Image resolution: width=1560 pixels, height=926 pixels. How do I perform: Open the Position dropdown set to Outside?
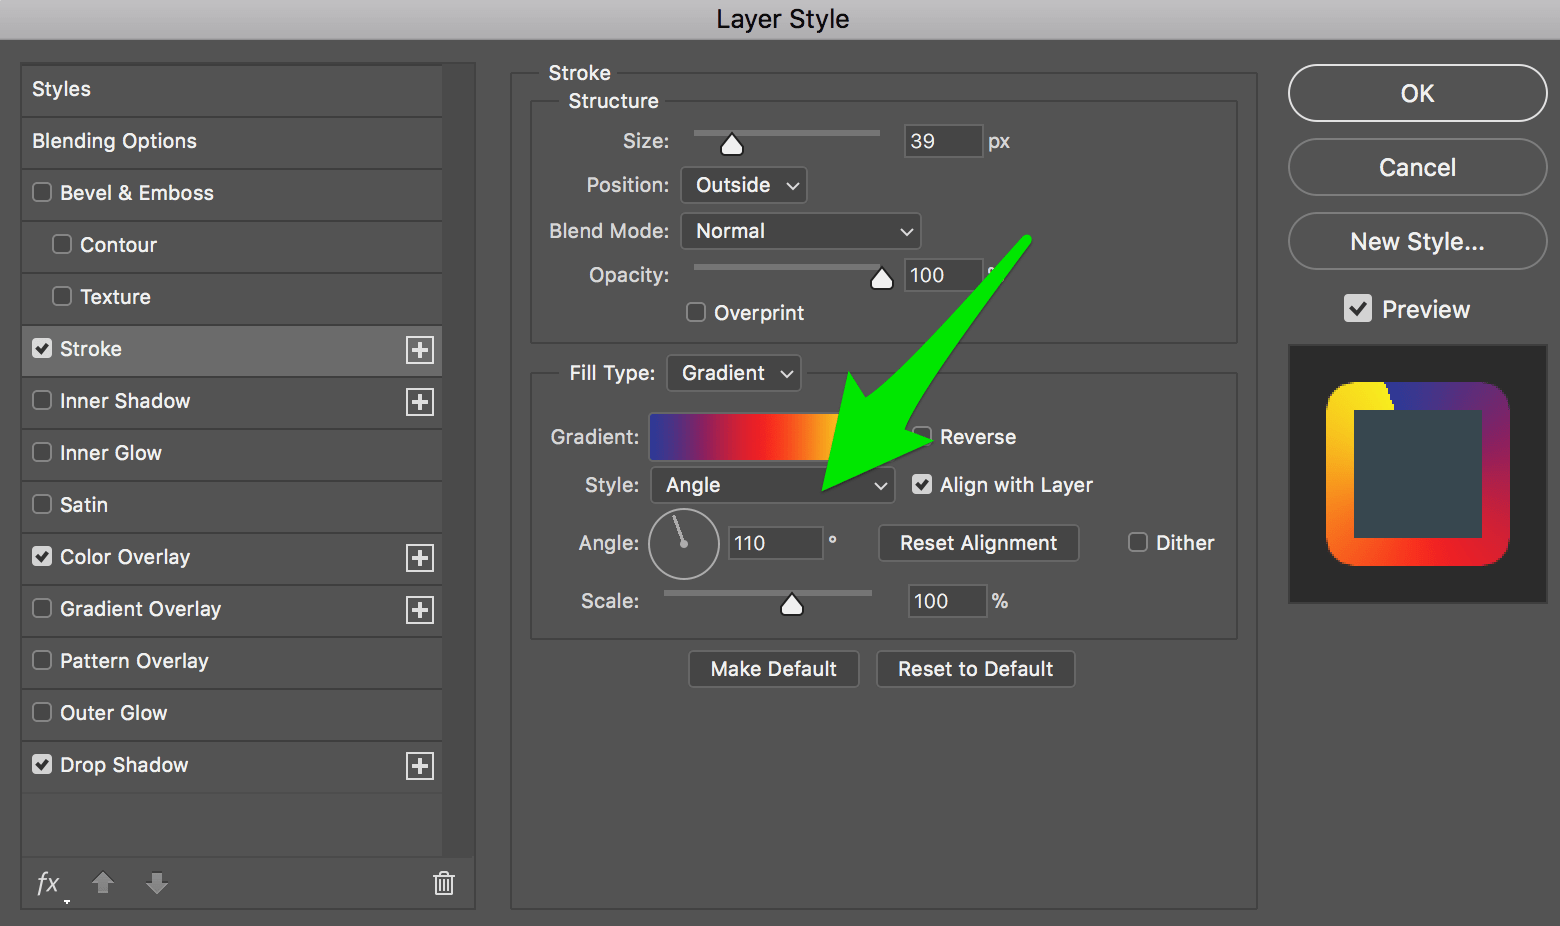coord(744,185)
